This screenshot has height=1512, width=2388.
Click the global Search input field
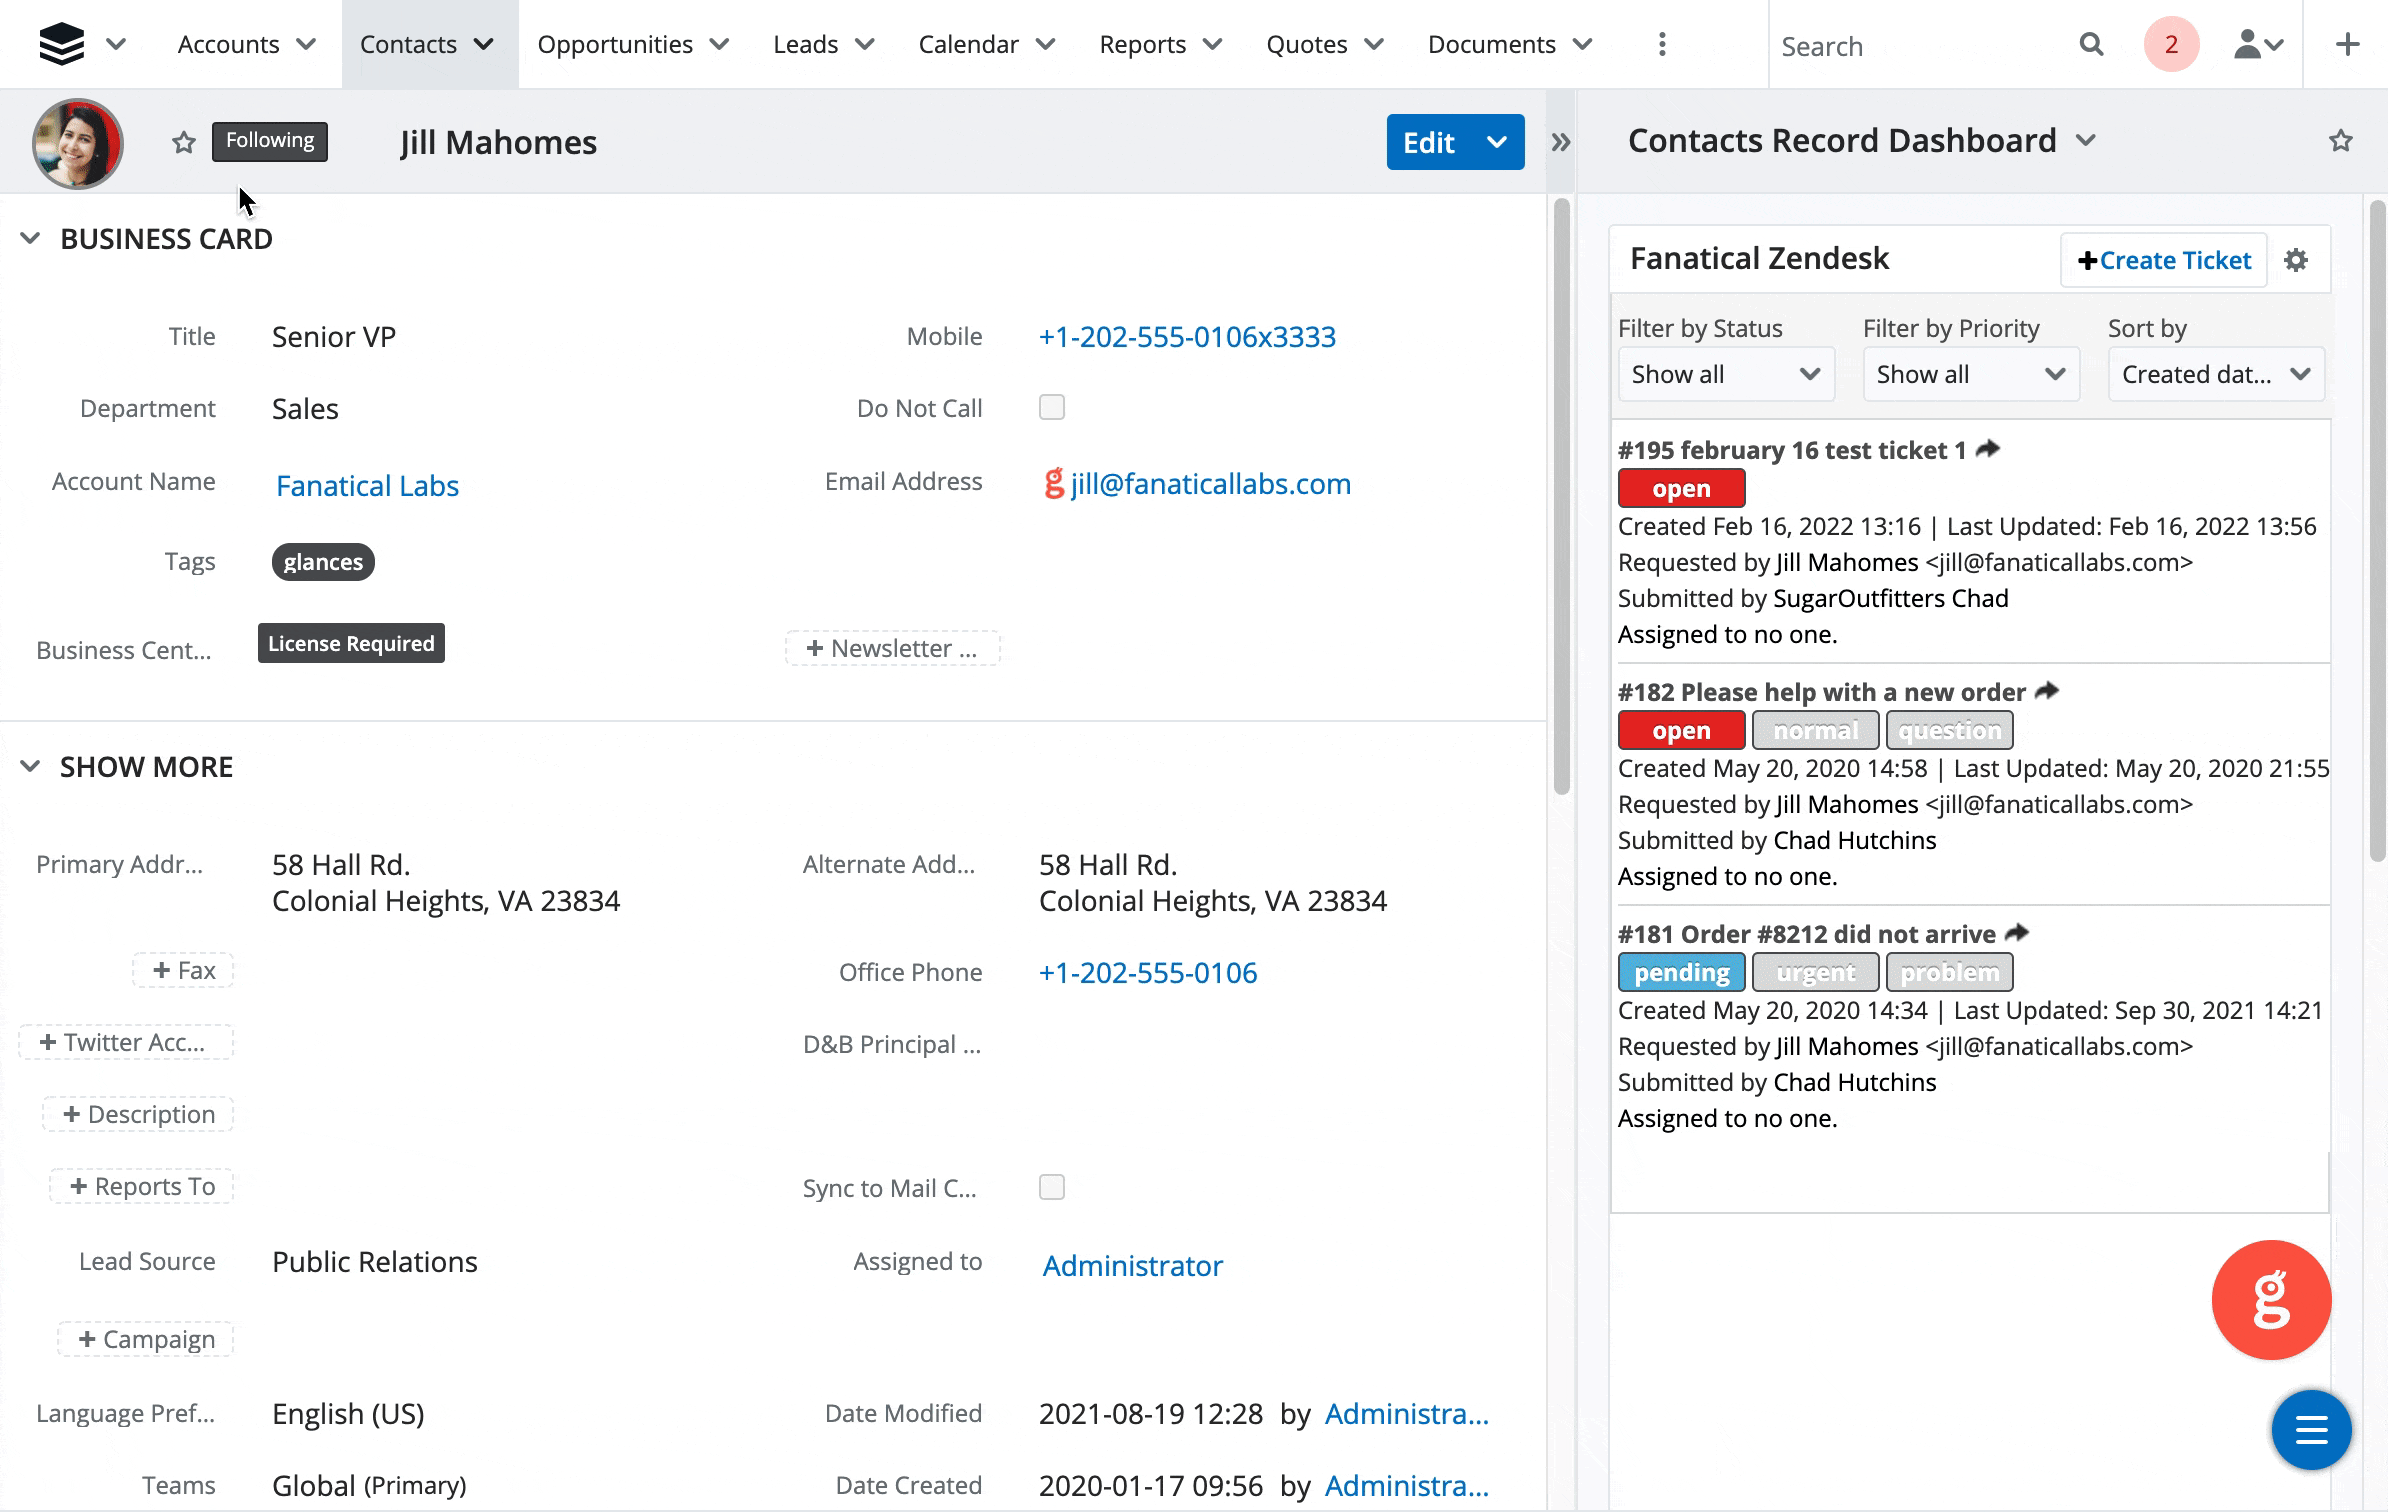coord(1920,46)
